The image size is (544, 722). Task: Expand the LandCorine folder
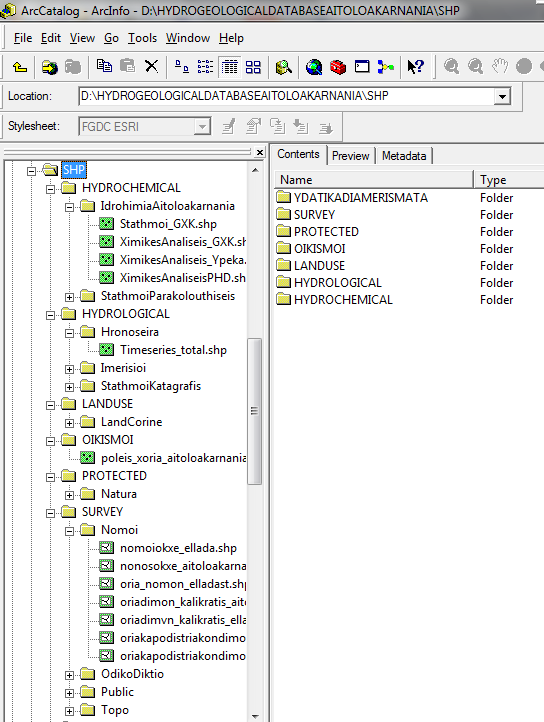pyautogui.click(x=69, y=423)
